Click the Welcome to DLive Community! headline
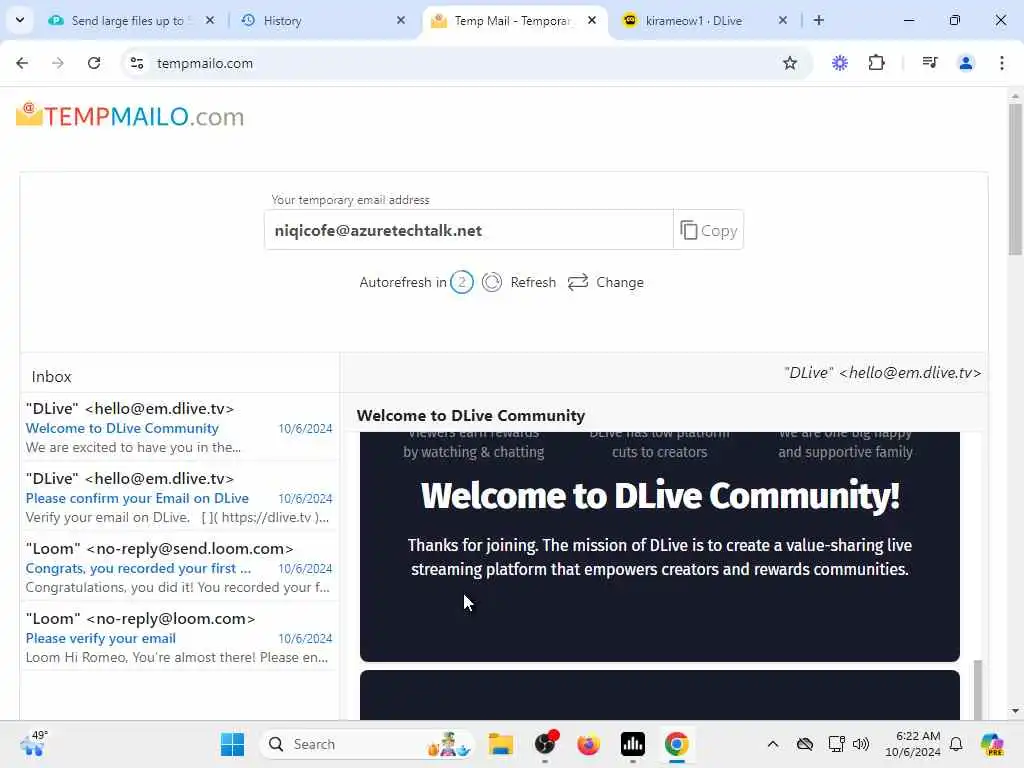The image size is (1024, 768). click(660, 496)
